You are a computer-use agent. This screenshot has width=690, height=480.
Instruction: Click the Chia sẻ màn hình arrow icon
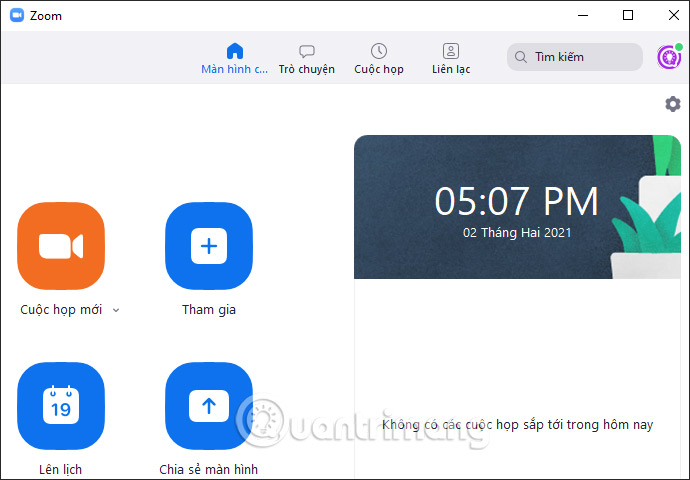click(x=209, y=406)
